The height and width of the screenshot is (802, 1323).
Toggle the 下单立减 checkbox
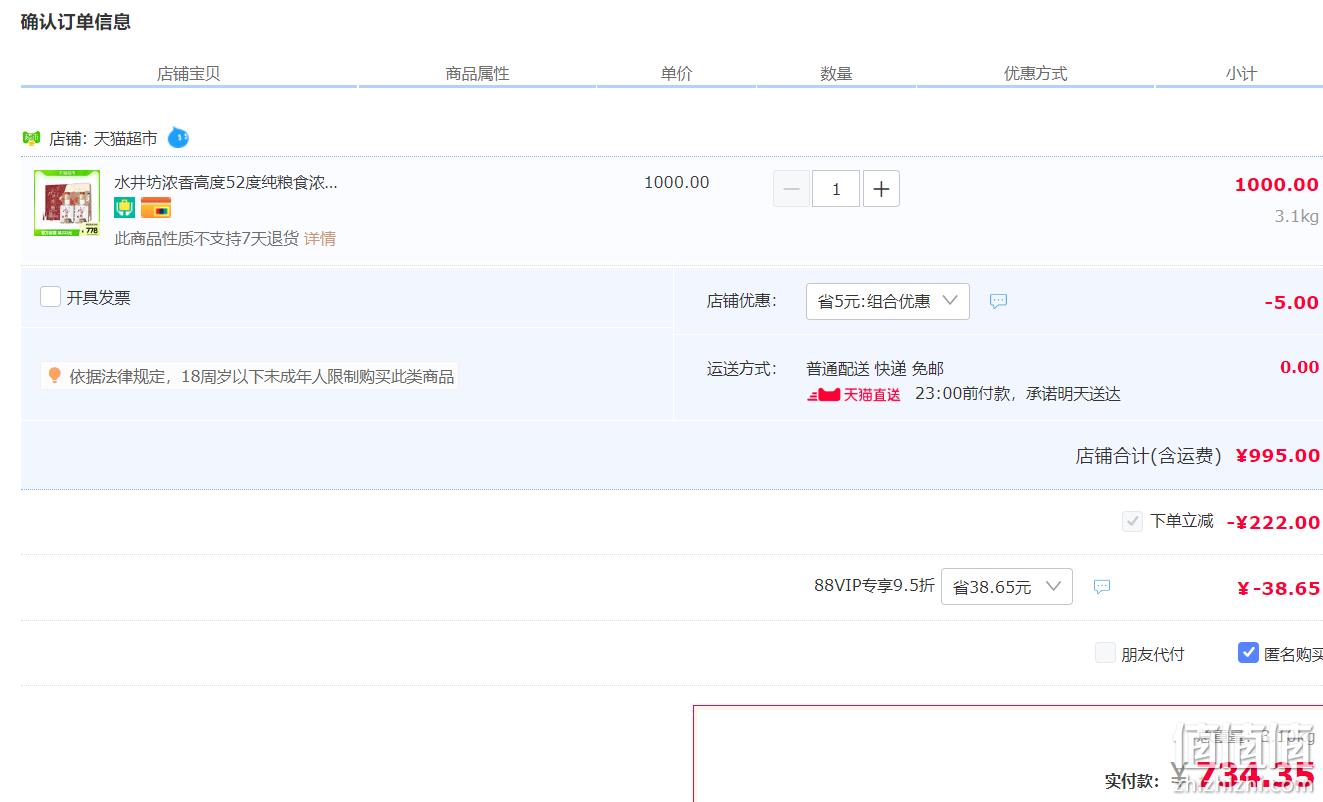pyautogui.click(x=1132, y=521)
